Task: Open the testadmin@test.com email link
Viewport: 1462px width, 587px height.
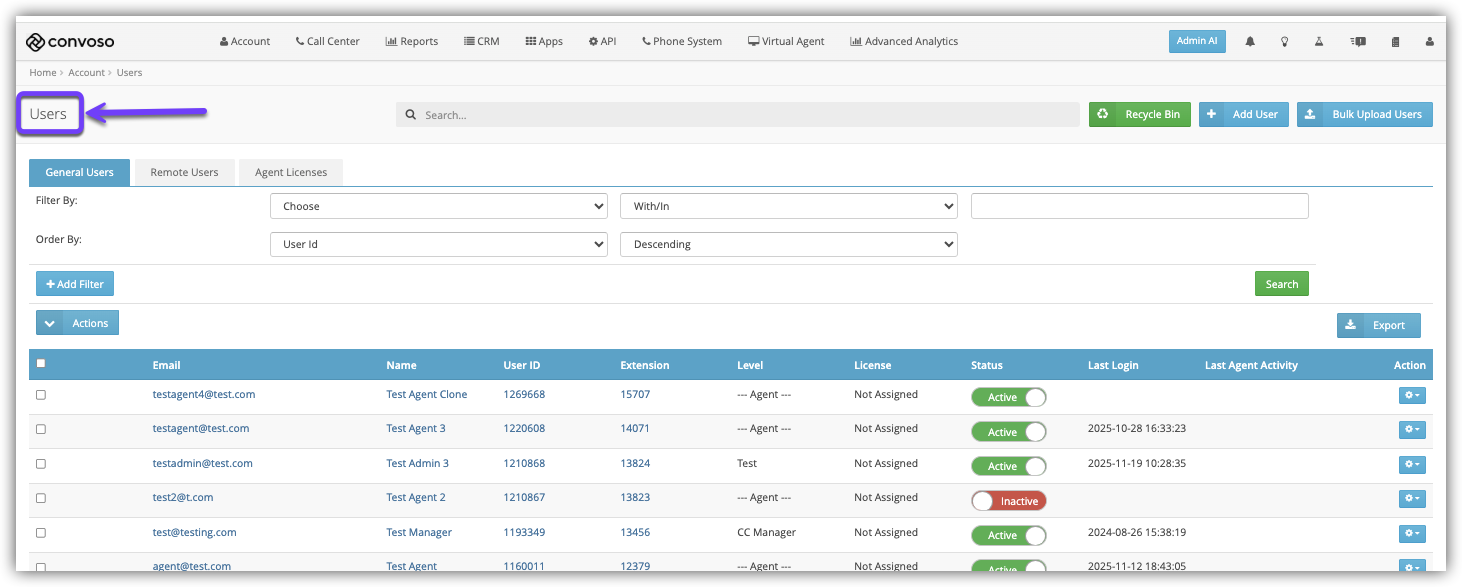Action: tap(203, 463)
